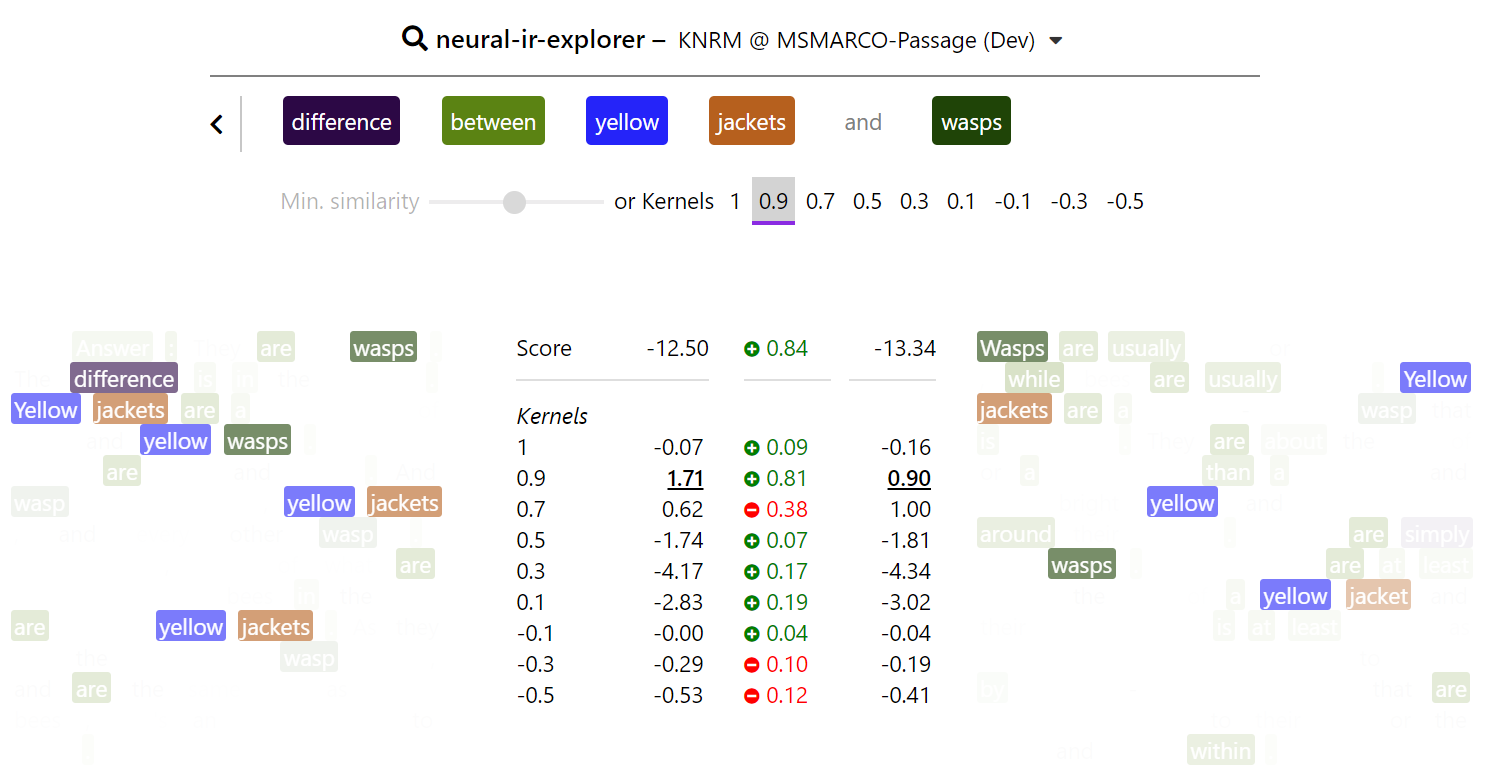Click the word "while" in the right passage
This screenshot has height=784, width=1499.
coord(1034,379)
